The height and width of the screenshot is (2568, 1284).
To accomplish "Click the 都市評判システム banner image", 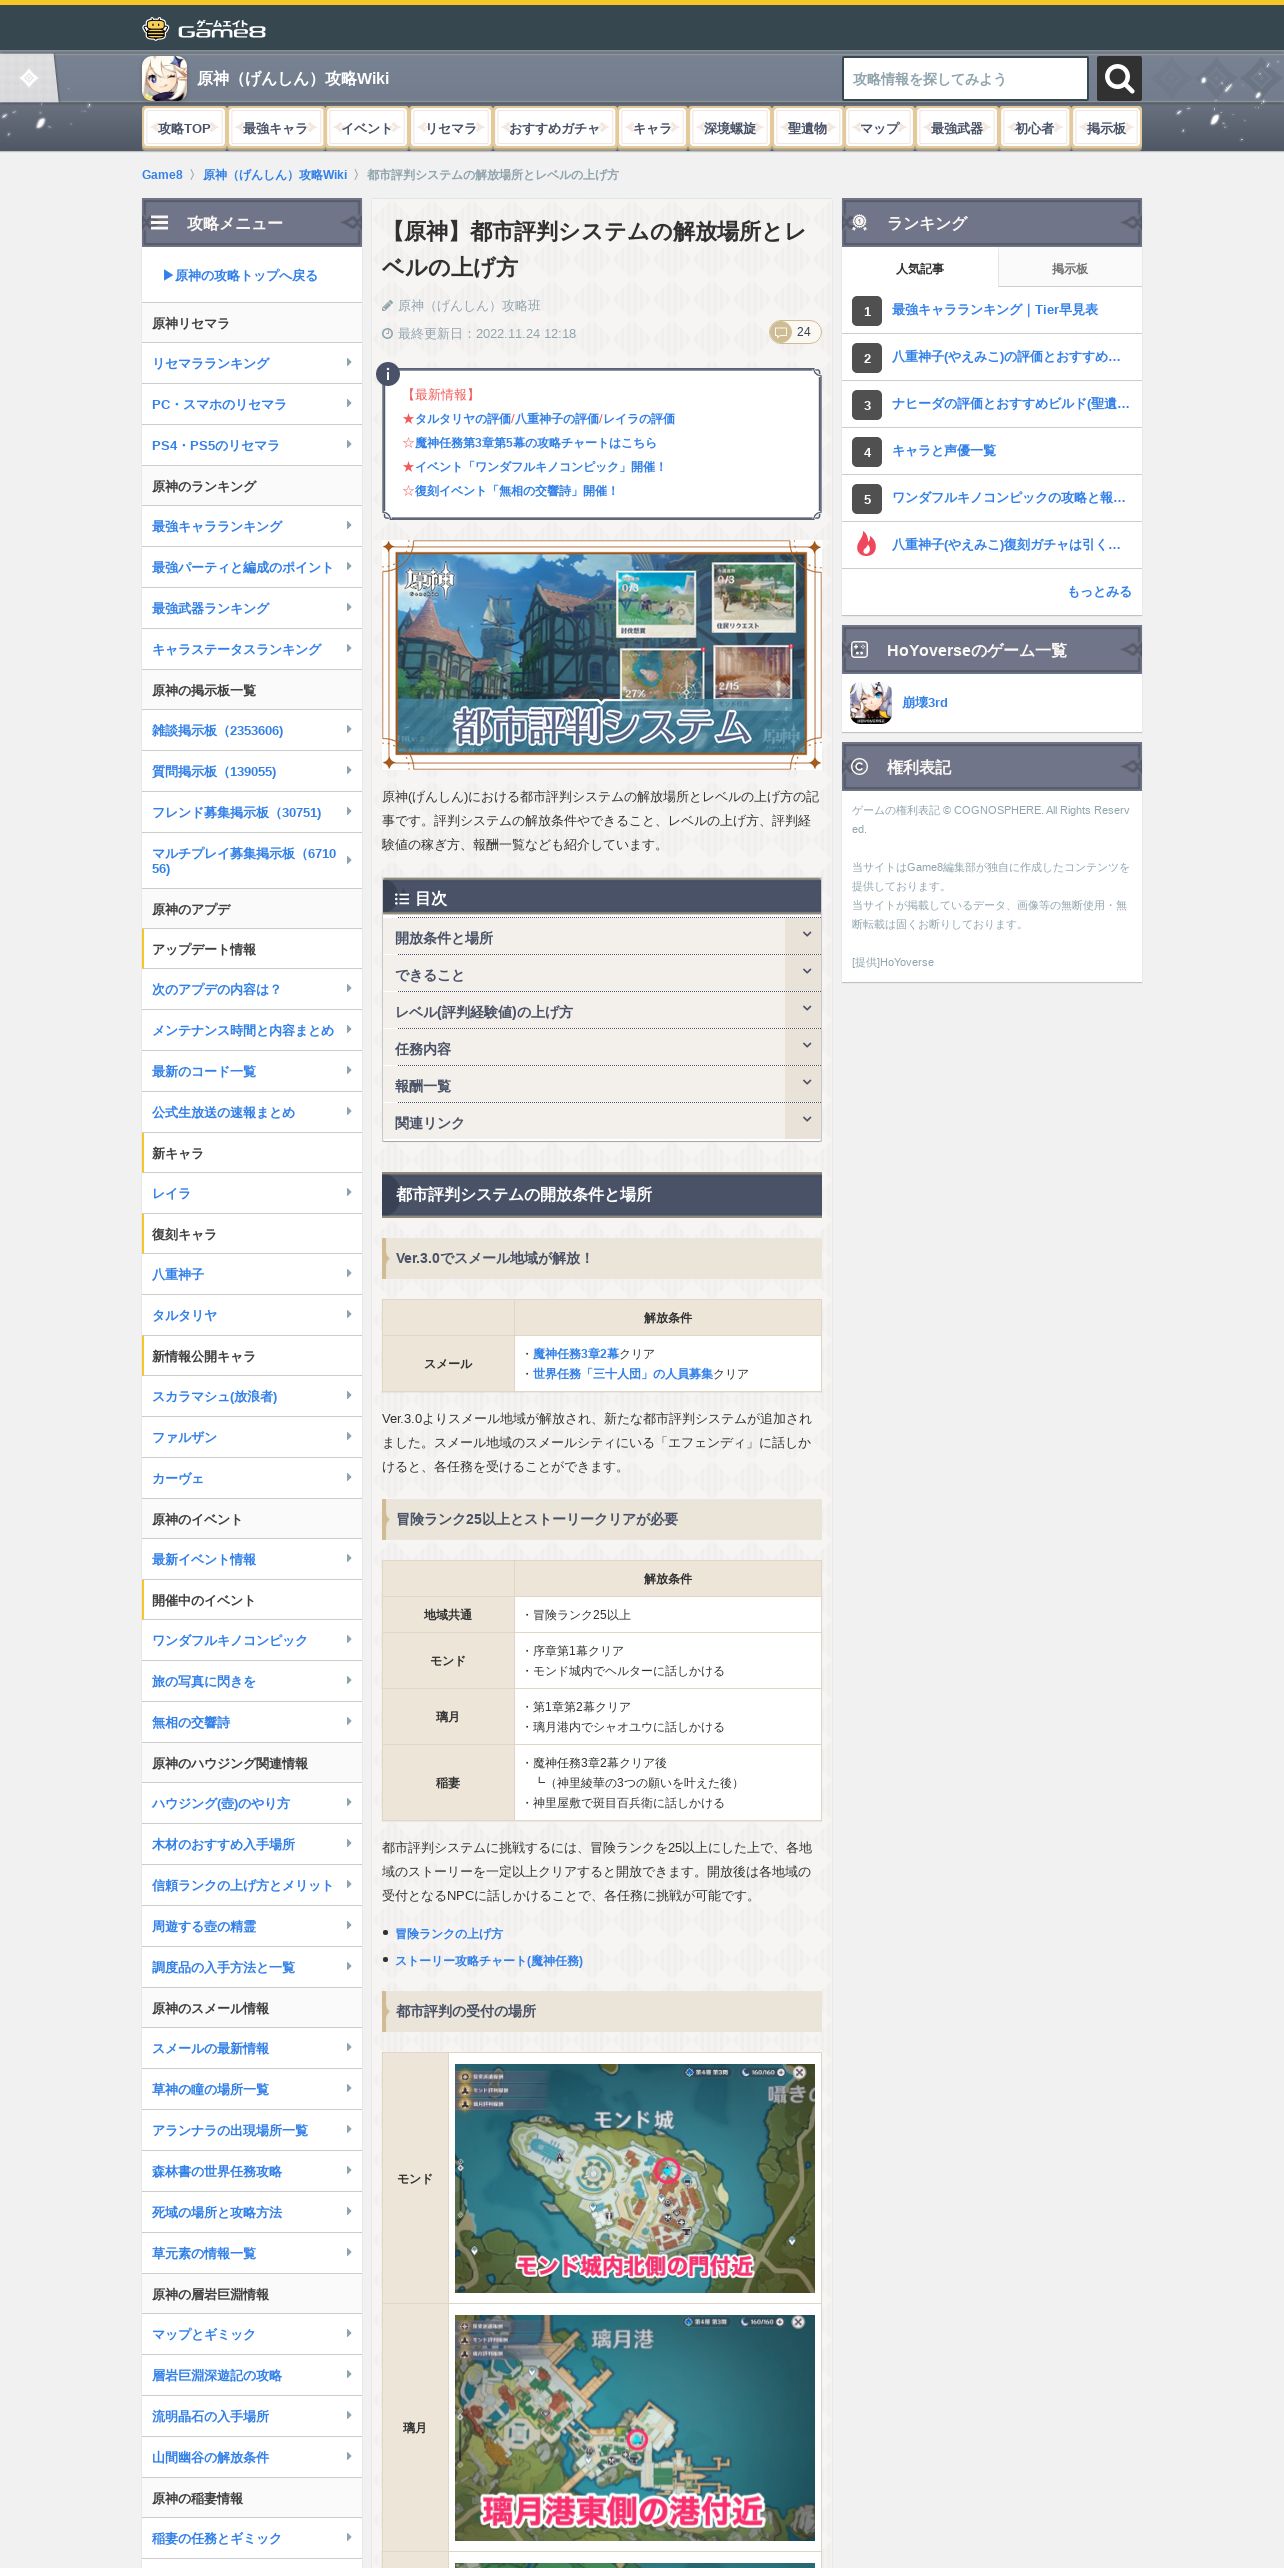I will pyautogui.click(x=601, y=654).
